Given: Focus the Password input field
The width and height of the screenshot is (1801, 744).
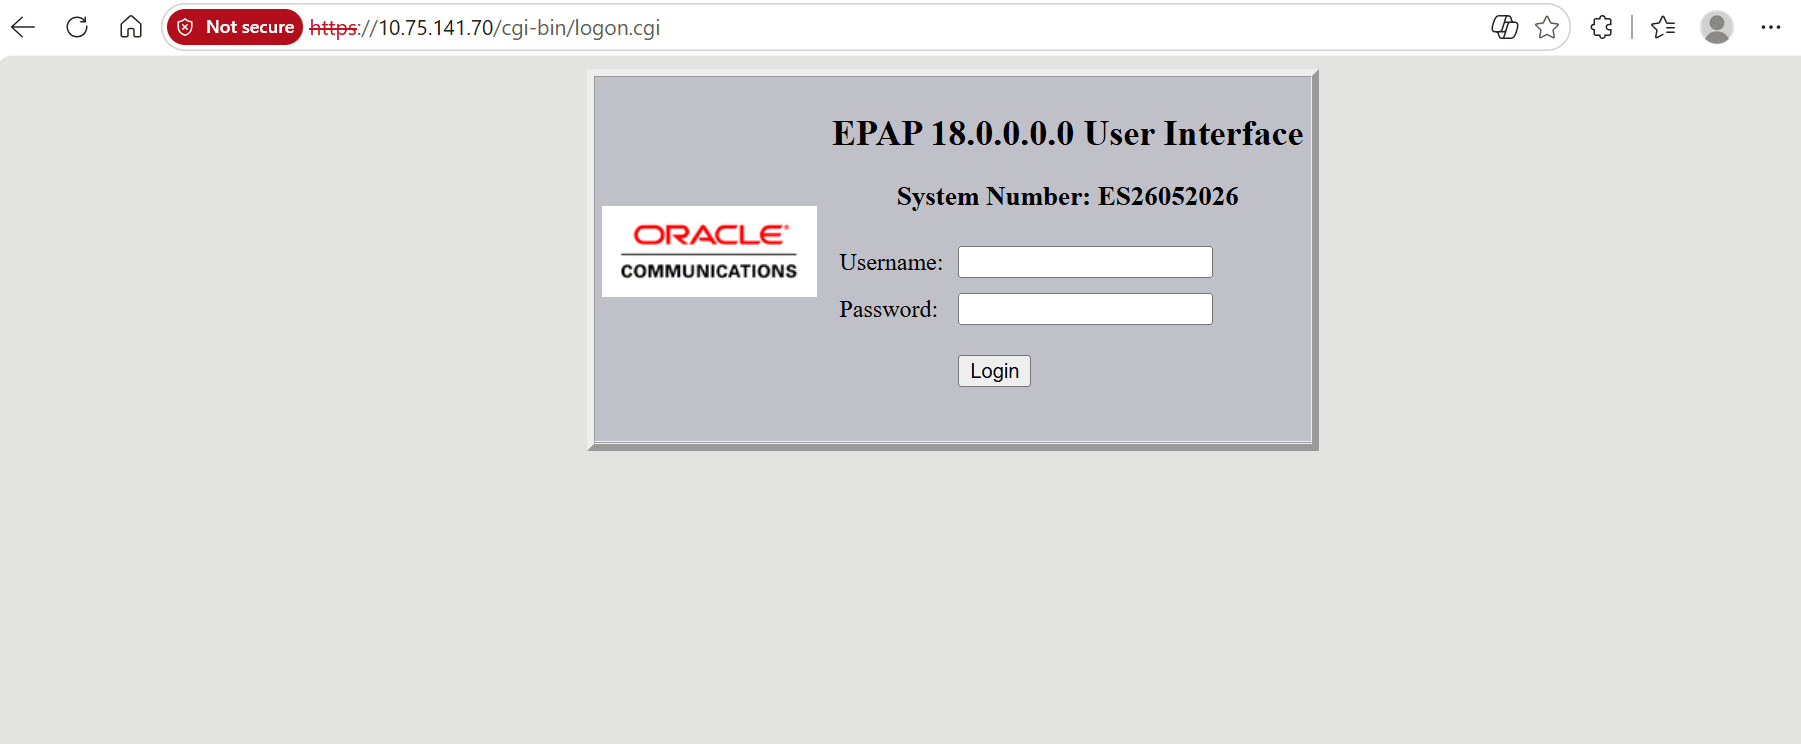Looking at the screenshot, I should tap(1085, 309).
